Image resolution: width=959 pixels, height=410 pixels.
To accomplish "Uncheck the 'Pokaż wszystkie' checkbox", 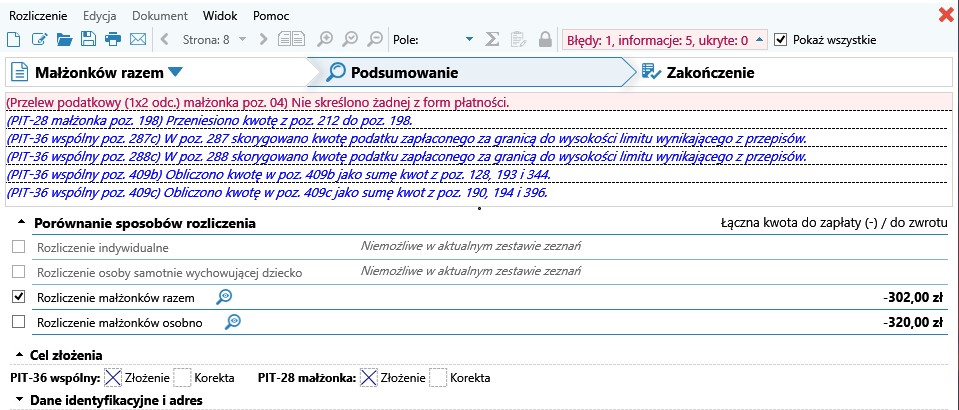I will pyautogui.click(x=781, y=40).
